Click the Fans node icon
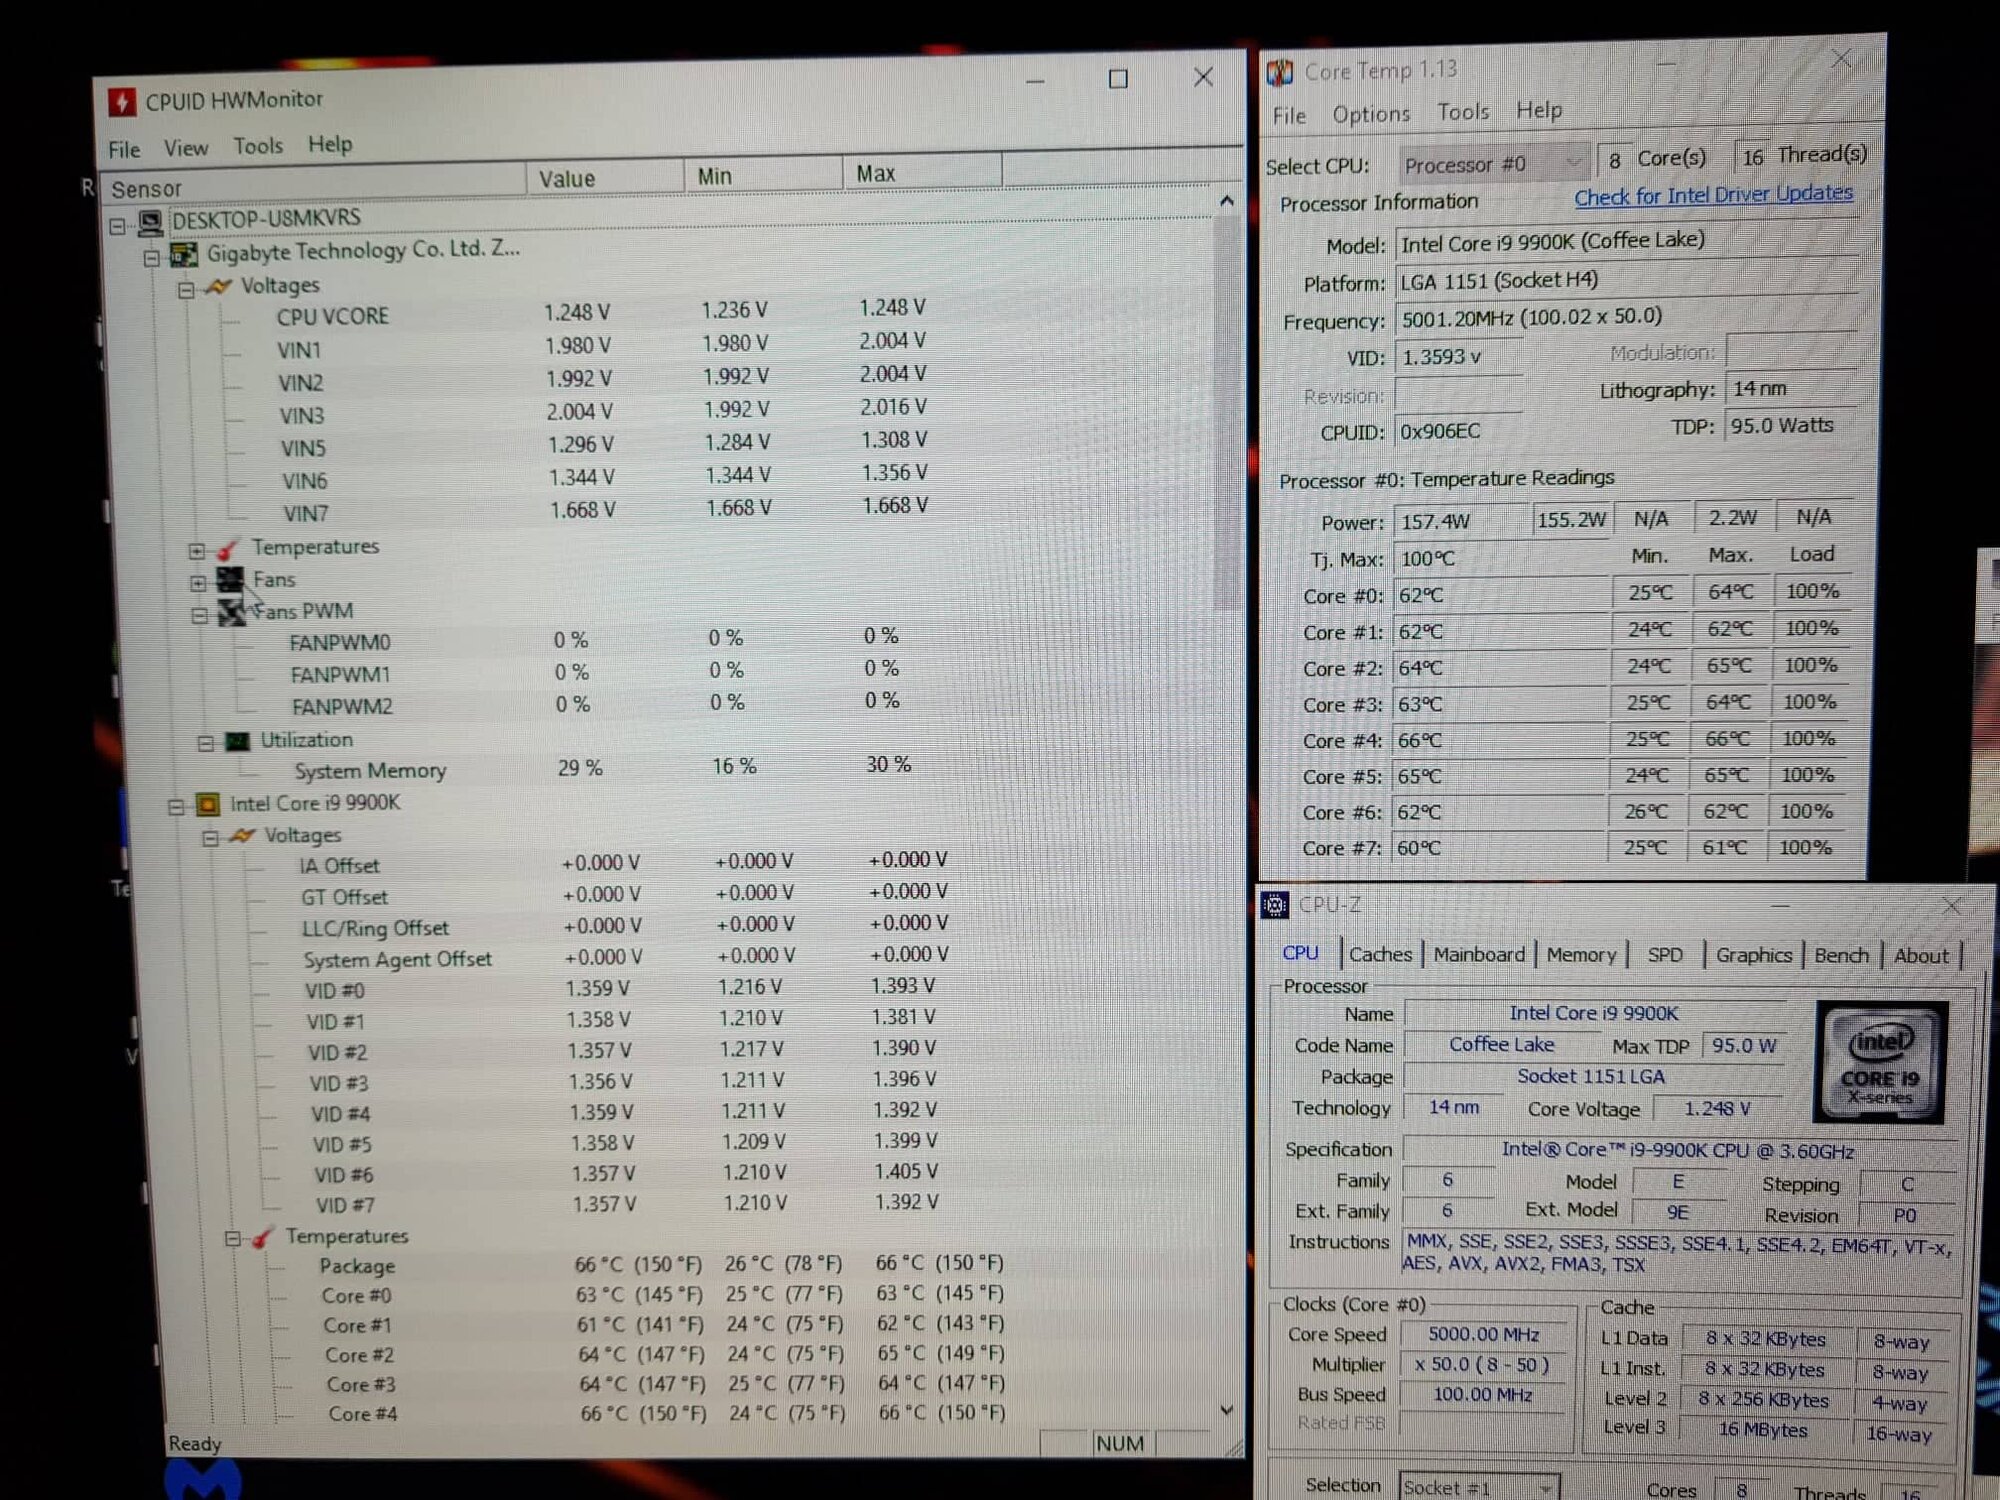This screenshot has height=1500, width=2000. click(230, 580)
